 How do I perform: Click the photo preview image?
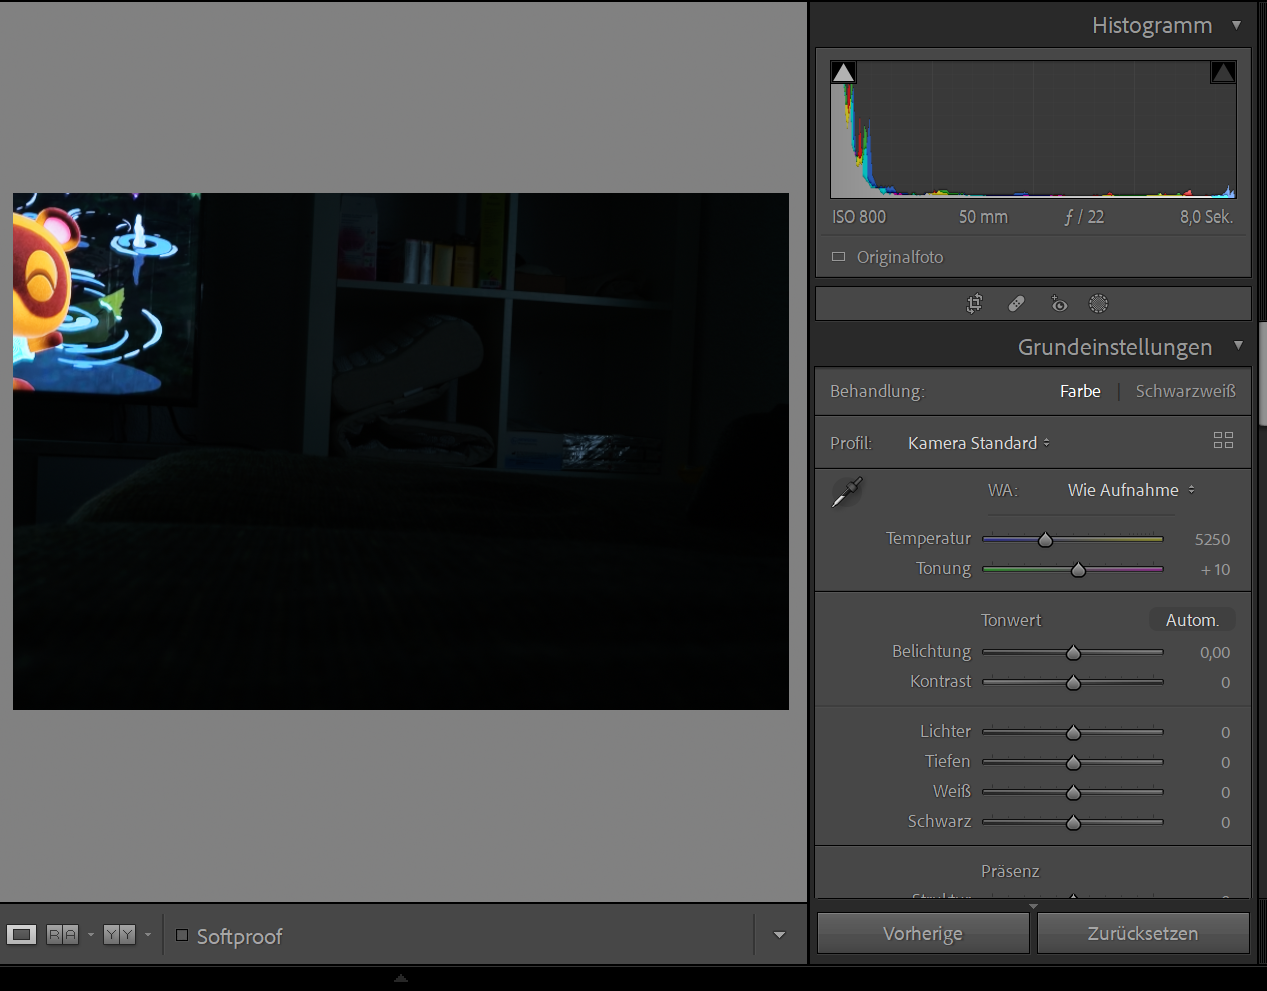401,451
